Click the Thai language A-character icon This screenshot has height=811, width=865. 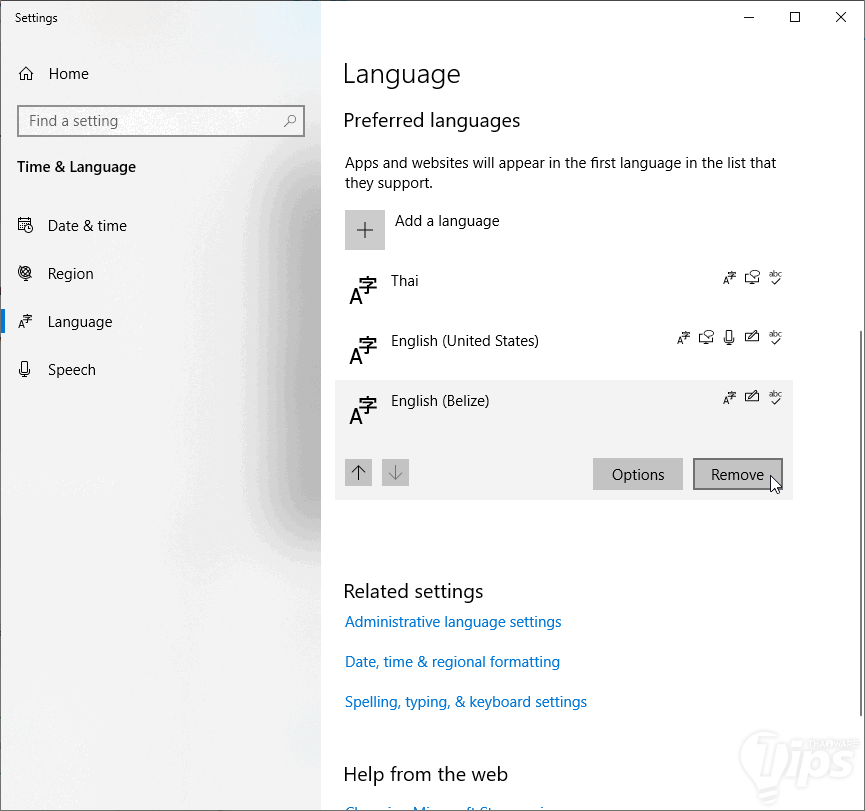[363, 291]
